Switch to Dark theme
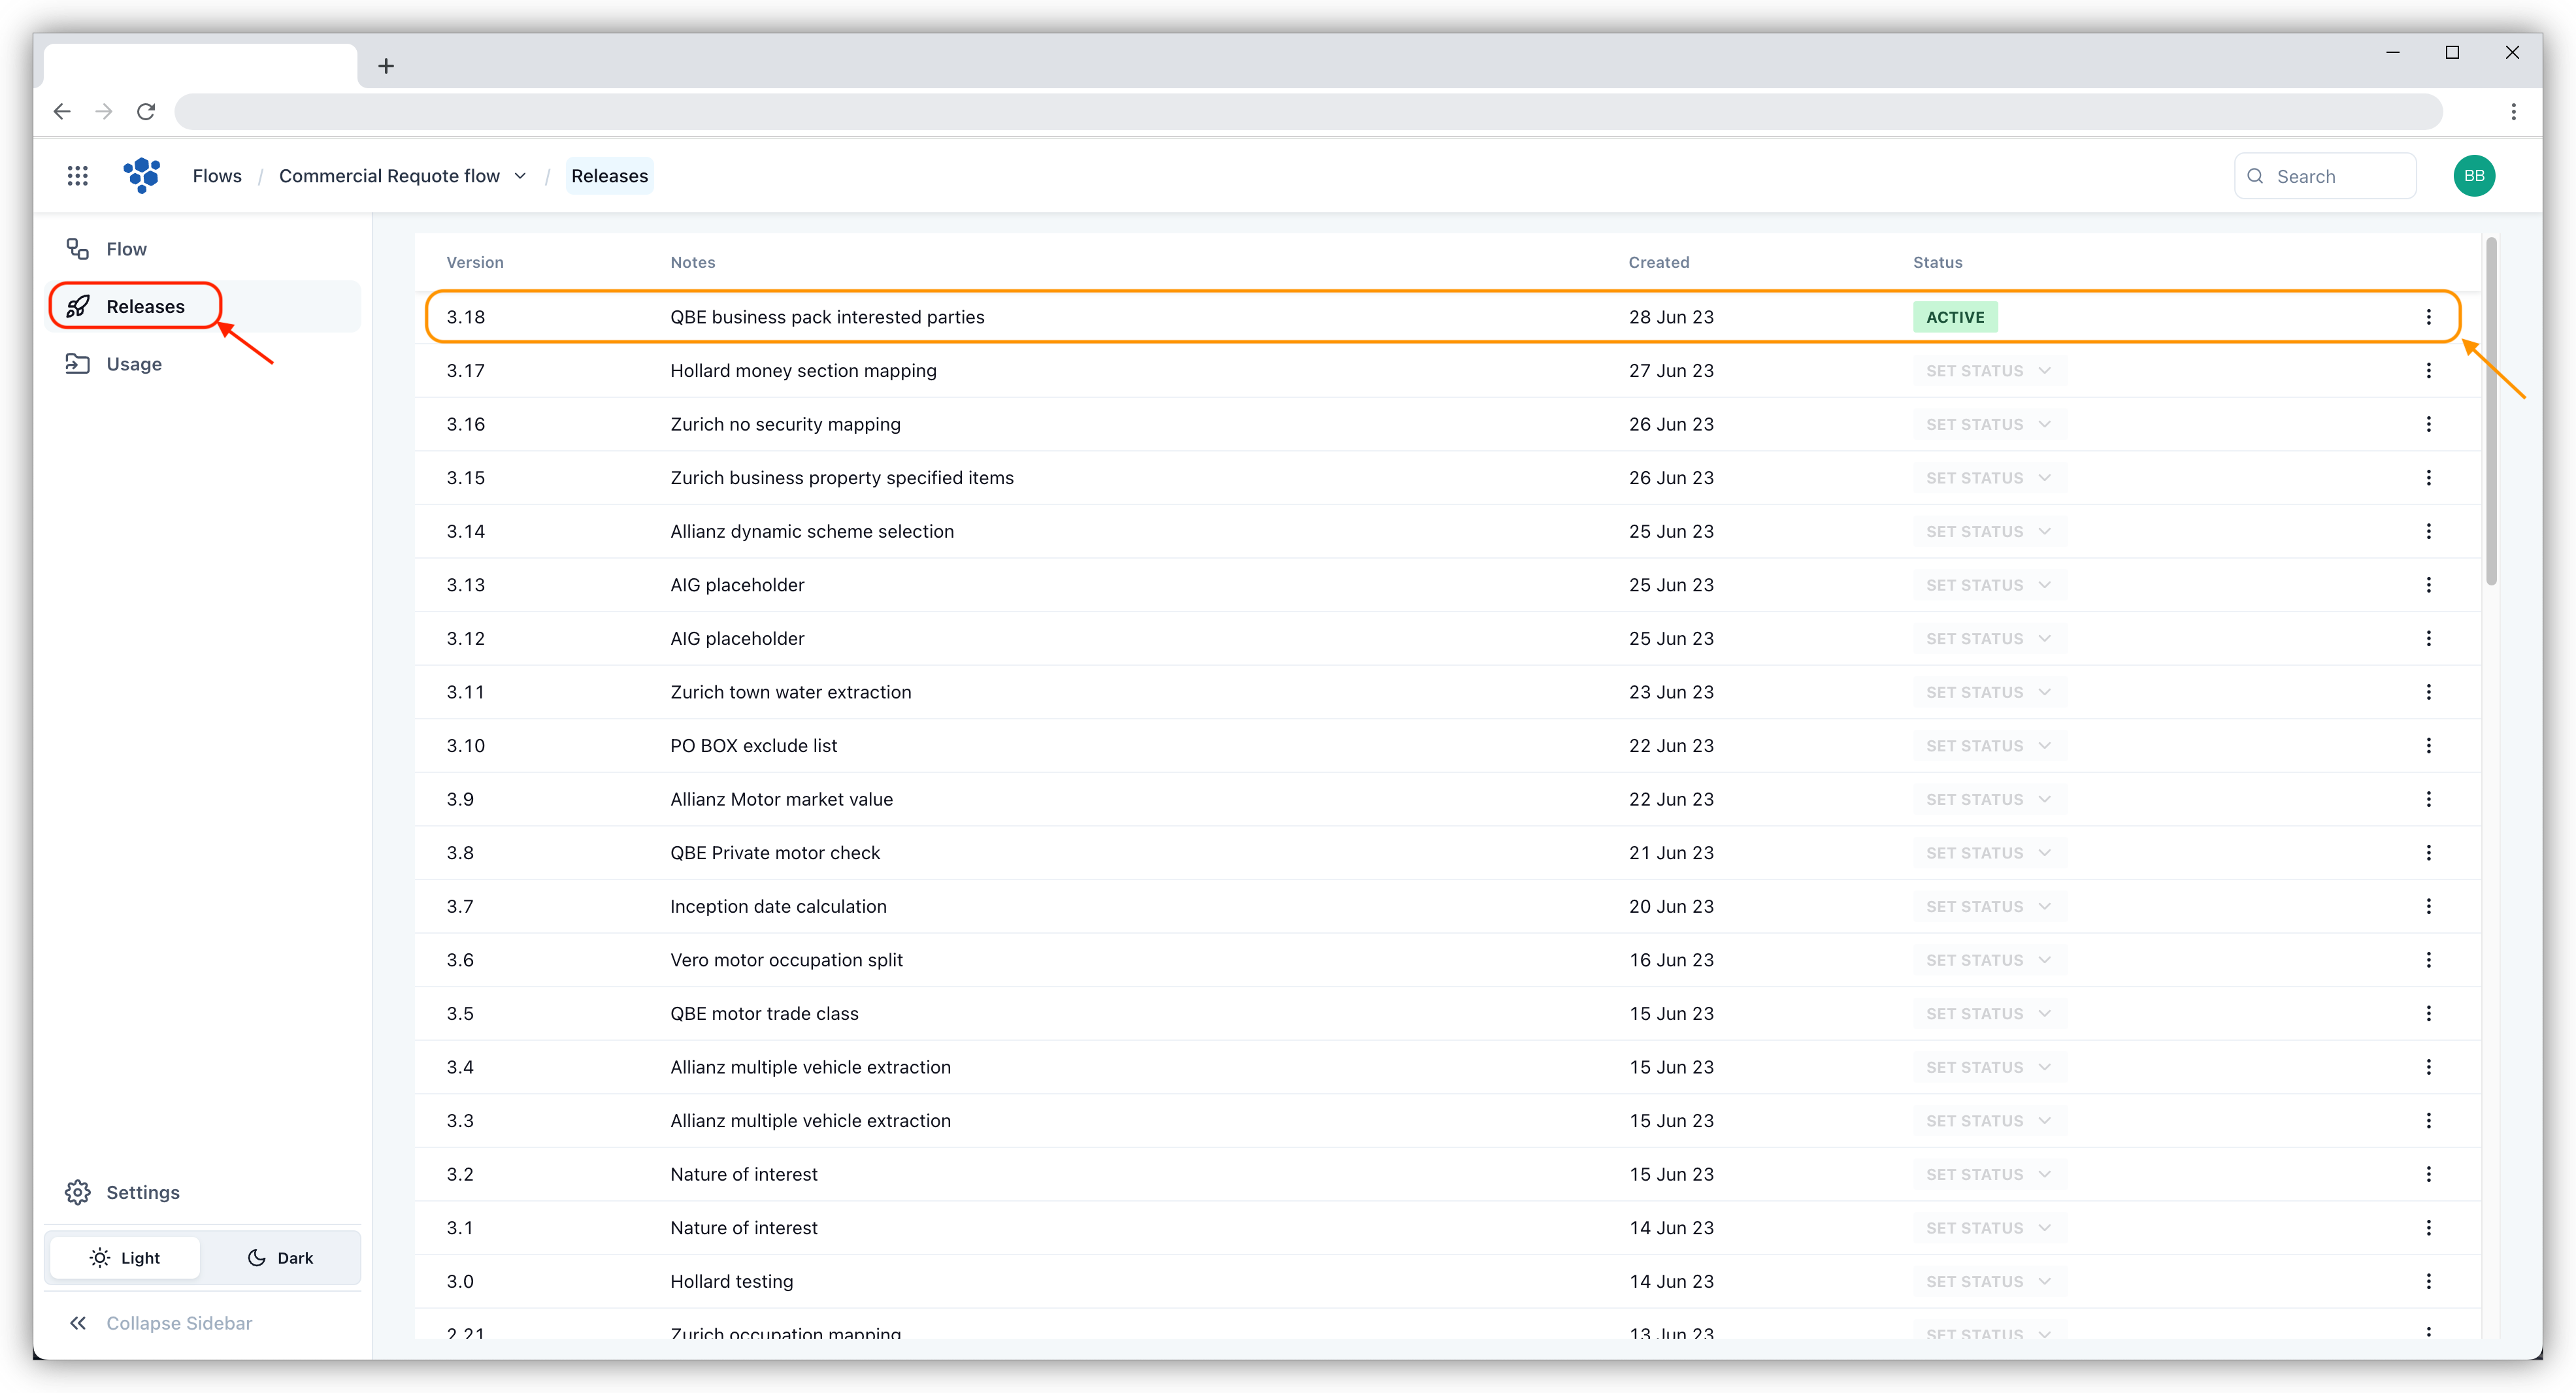This screenshot has width=2576, height=1393. [x=280, y=1258]
